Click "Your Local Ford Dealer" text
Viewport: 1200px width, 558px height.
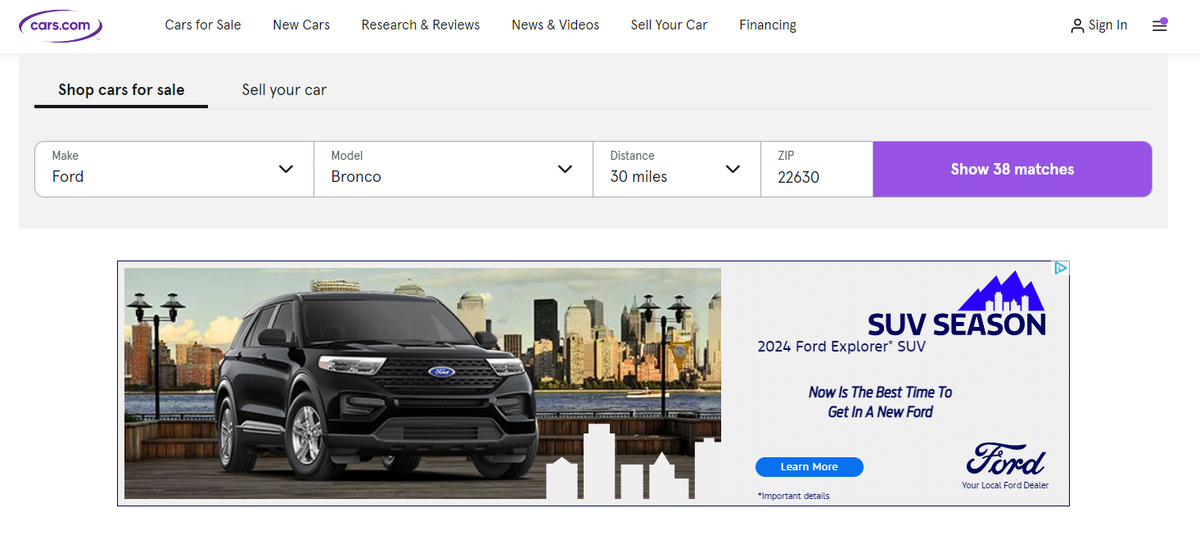point(1005,486)
